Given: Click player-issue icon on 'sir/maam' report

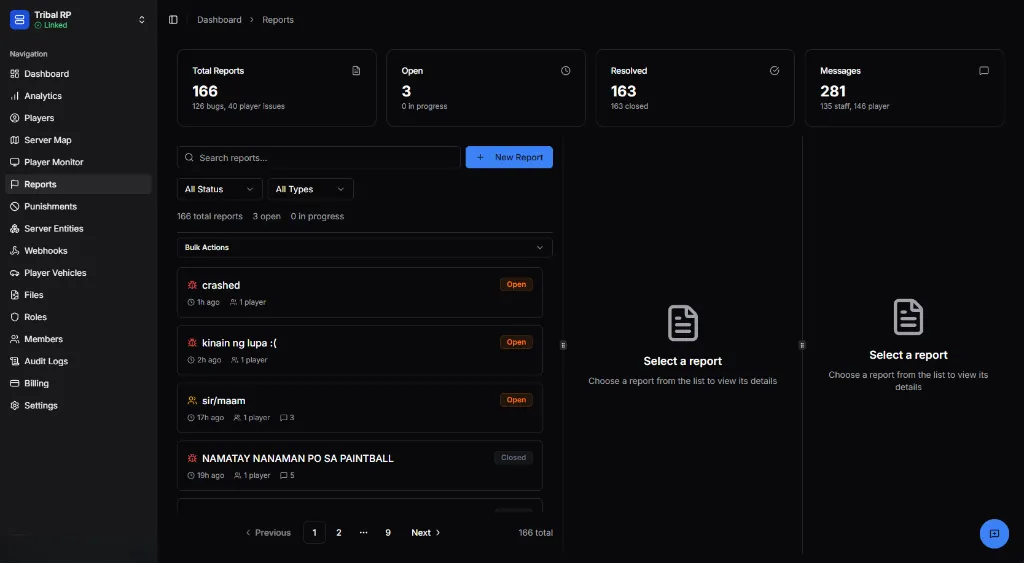Looking at the screenshot, I should [192, 400].
